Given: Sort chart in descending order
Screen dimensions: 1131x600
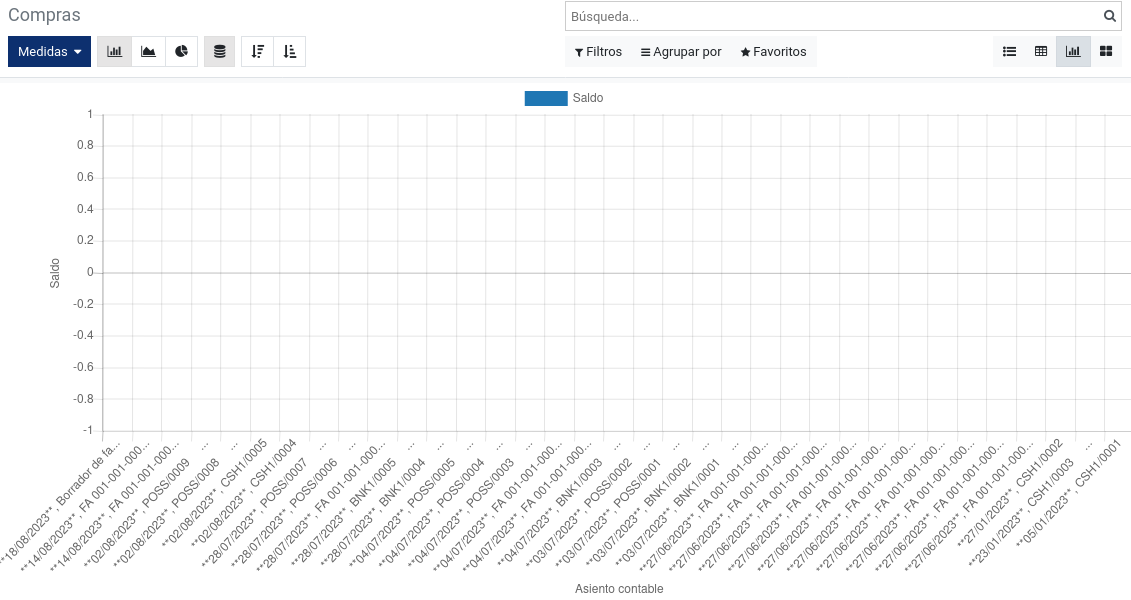Looking at the screenshot, I should (x=258, y=51).
